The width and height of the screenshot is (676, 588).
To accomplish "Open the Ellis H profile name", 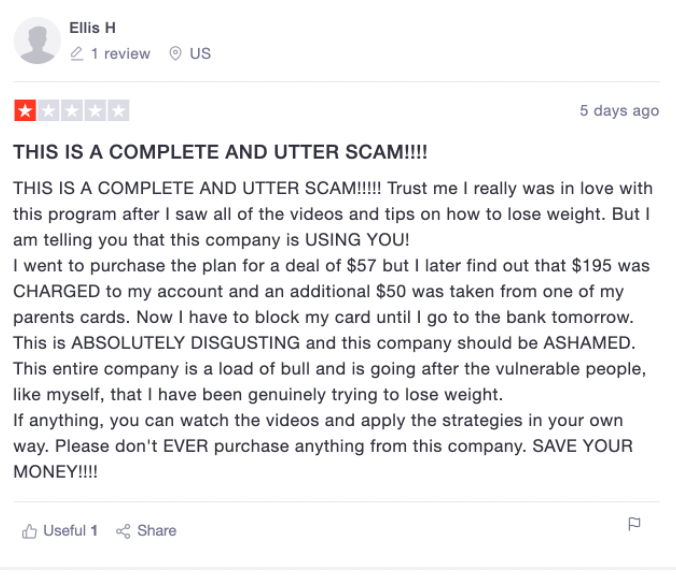I will (x=92, y=28).
